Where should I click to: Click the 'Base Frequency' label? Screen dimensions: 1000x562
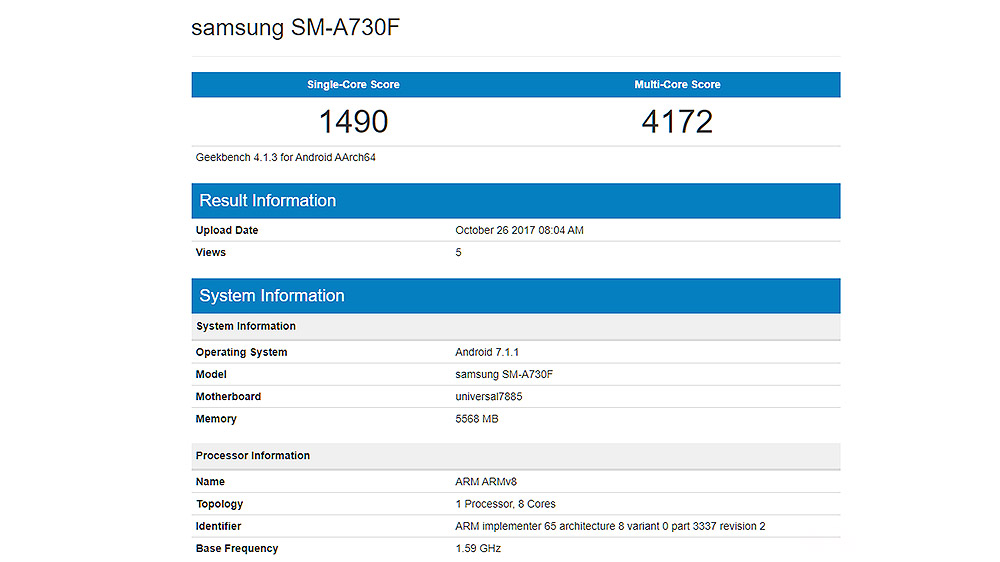point(237,549)
